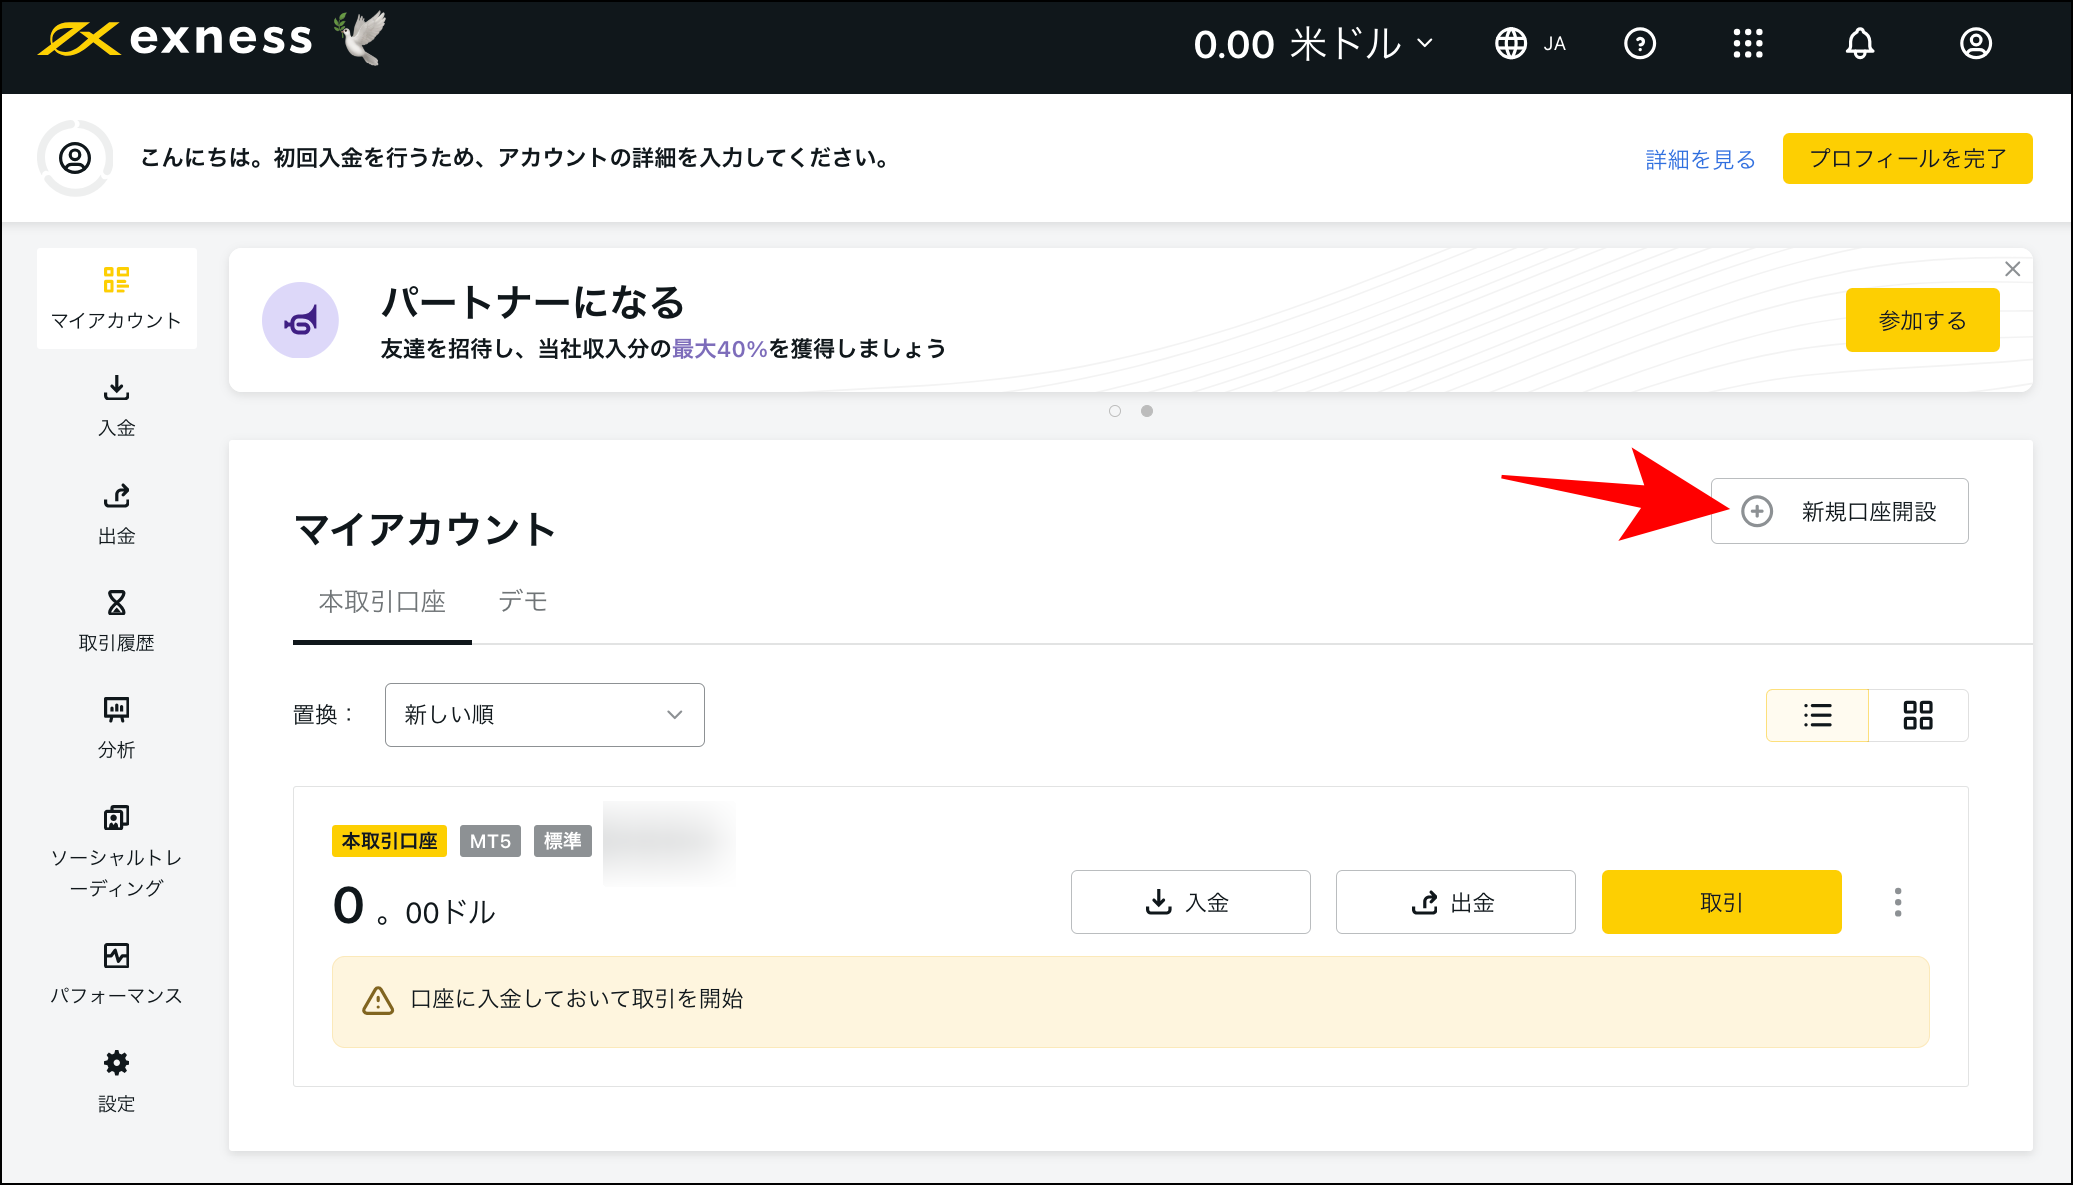Open the account card three-dot menu
Screen dimensions: 2073x1185
coord(1897,902)
